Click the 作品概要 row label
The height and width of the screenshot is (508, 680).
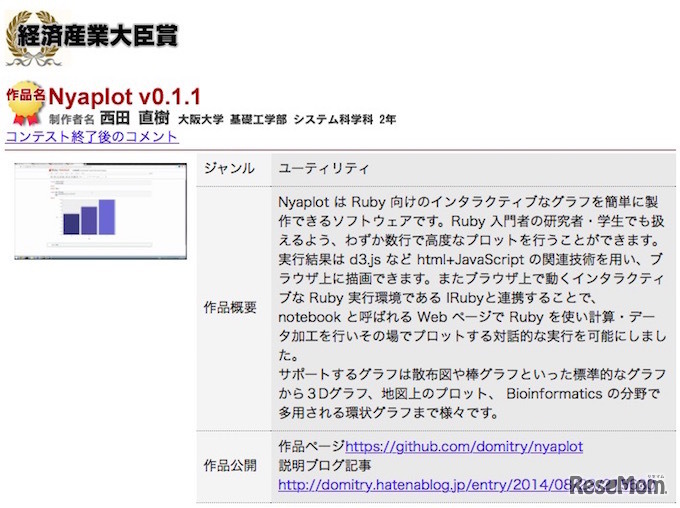[x=230, y=308]
